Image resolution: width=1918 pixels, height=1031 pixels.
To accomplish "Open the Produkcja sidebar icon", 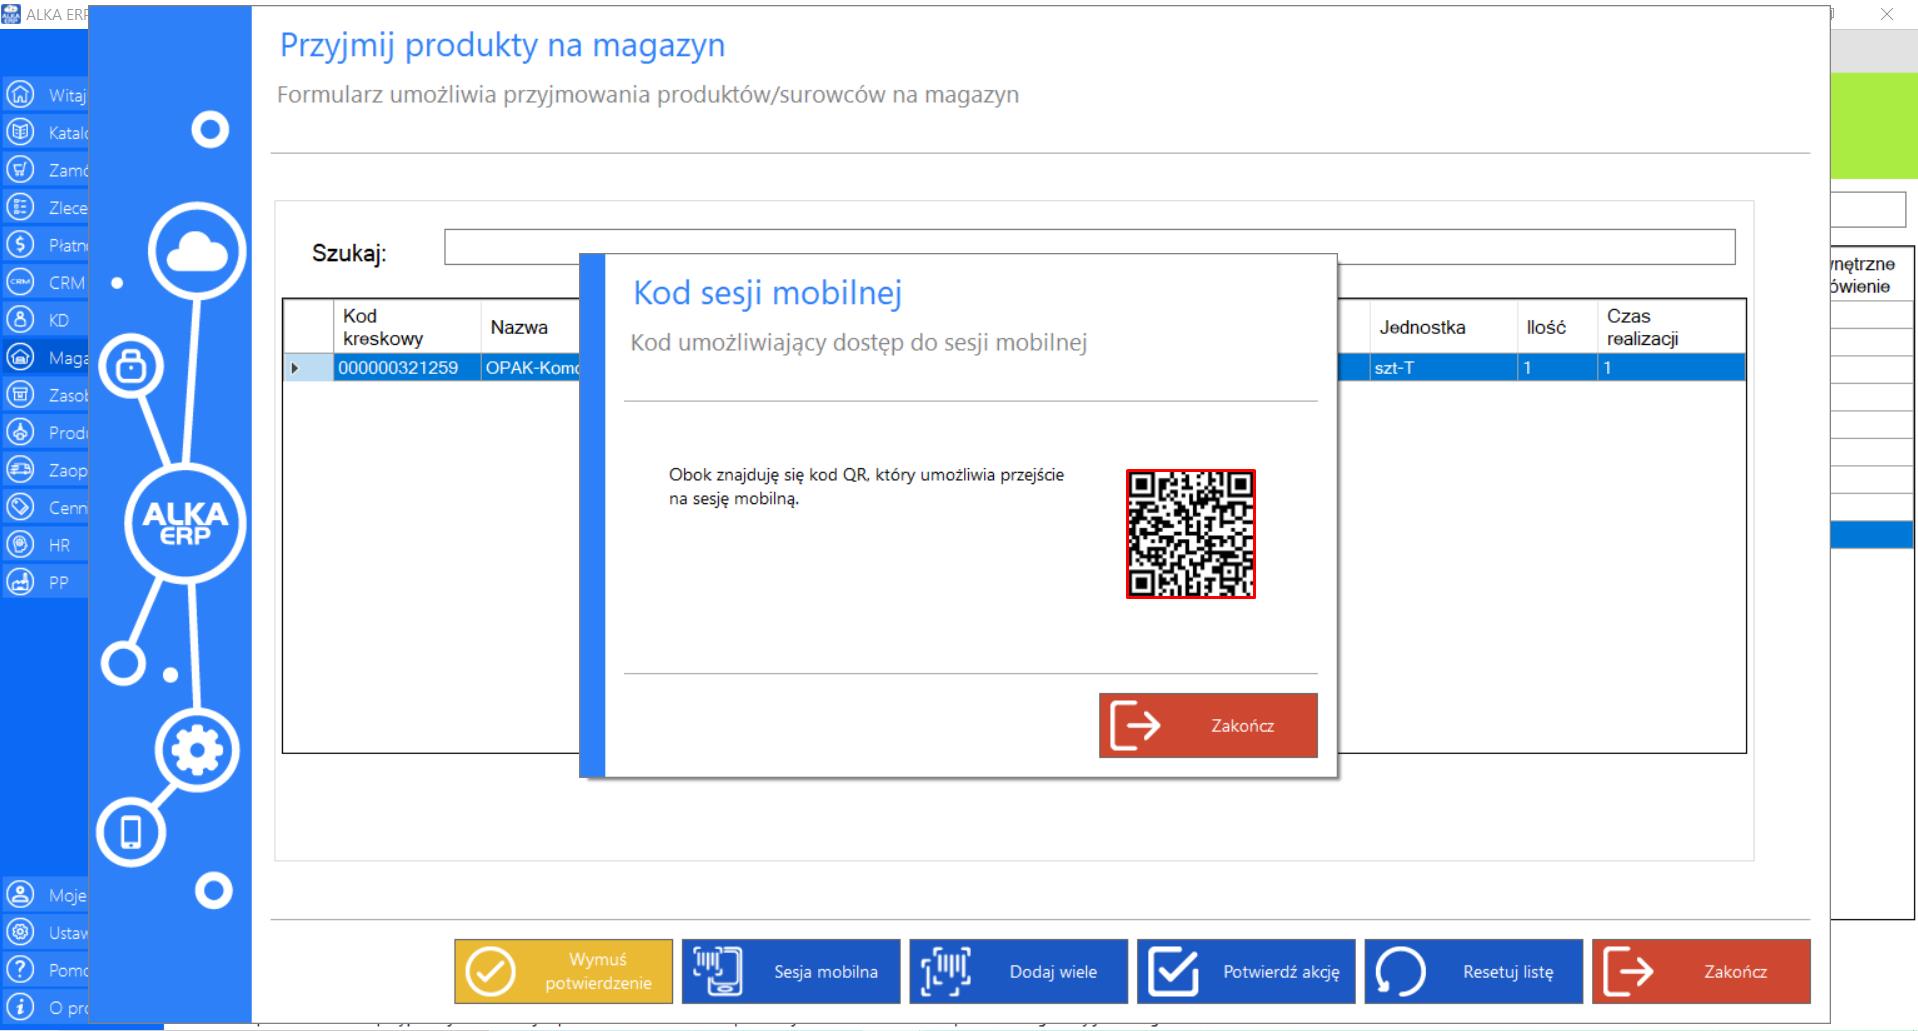I will click(20, 432).
